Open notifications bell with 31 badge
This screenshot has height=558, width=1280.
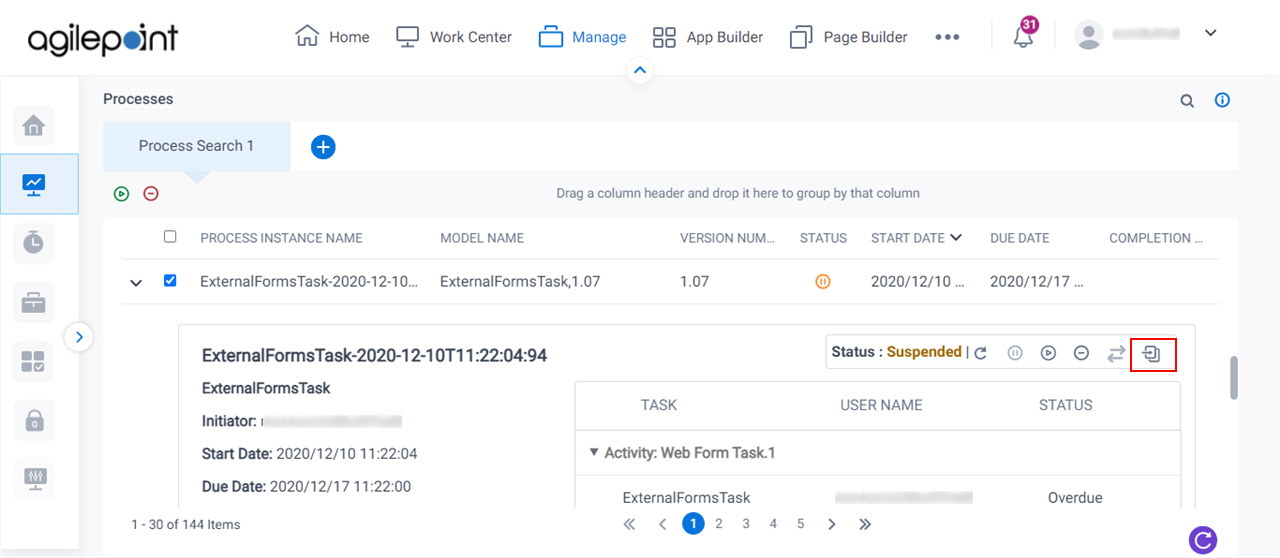point(1023,35)
